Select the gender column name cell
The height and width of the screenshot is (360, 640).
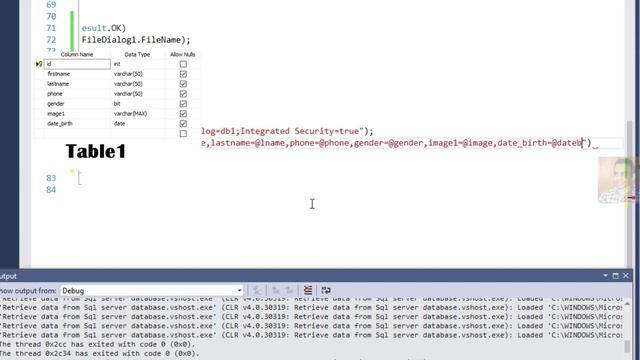(77, 104)
